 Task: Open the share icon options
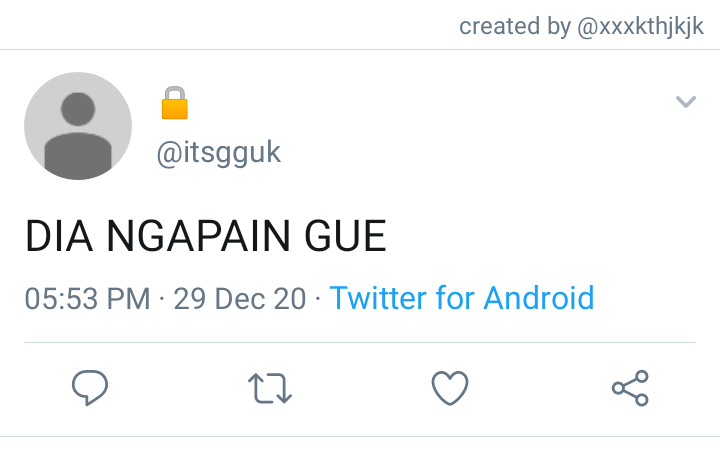(x=630, y=388)
